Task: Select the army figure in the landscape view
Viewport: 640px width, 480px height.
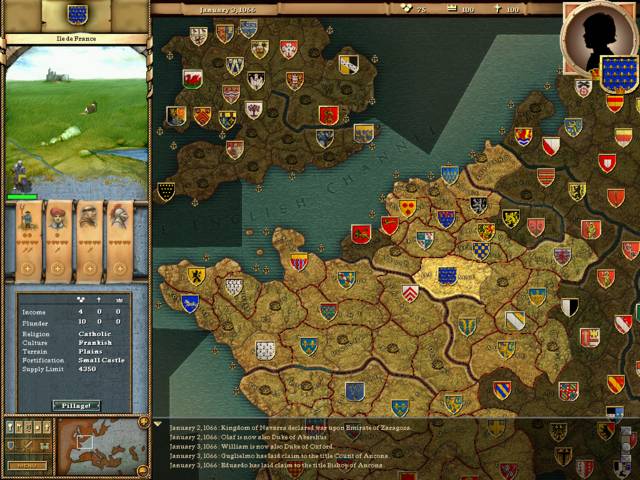Action: tap(20, 176)
